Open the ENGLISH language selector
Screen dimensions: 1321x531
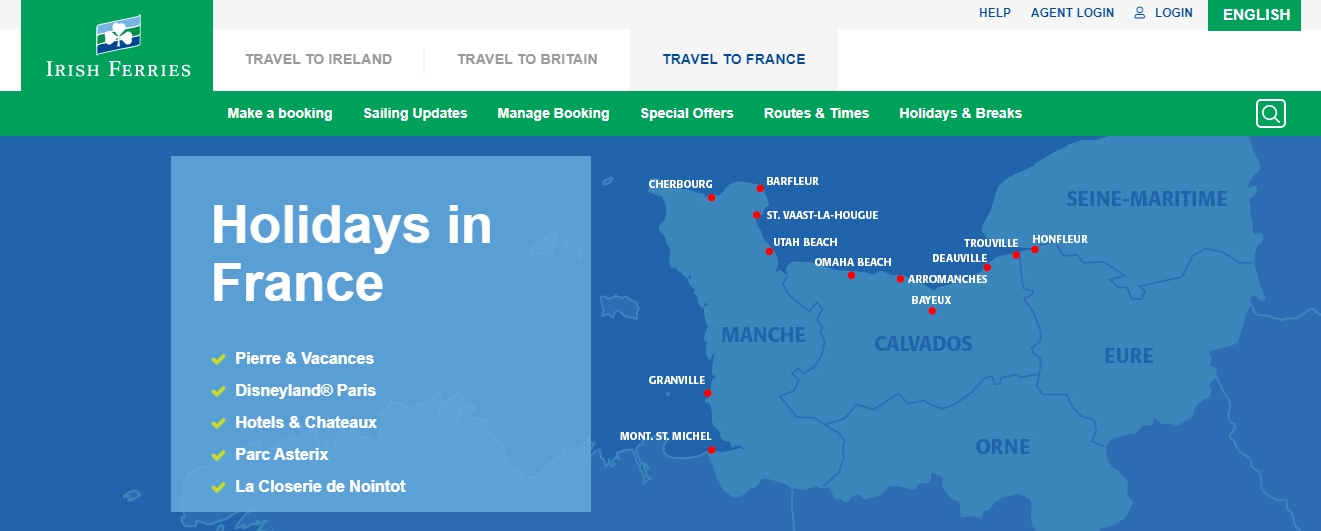(x=1256, y=15)
